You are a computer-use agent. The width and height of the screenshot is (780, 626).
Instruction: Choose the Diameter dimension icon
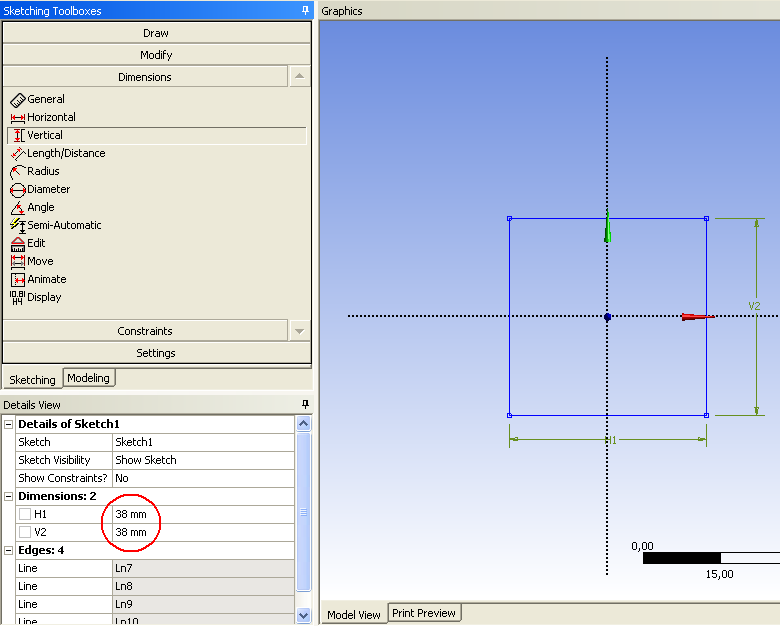pos(17,190)
